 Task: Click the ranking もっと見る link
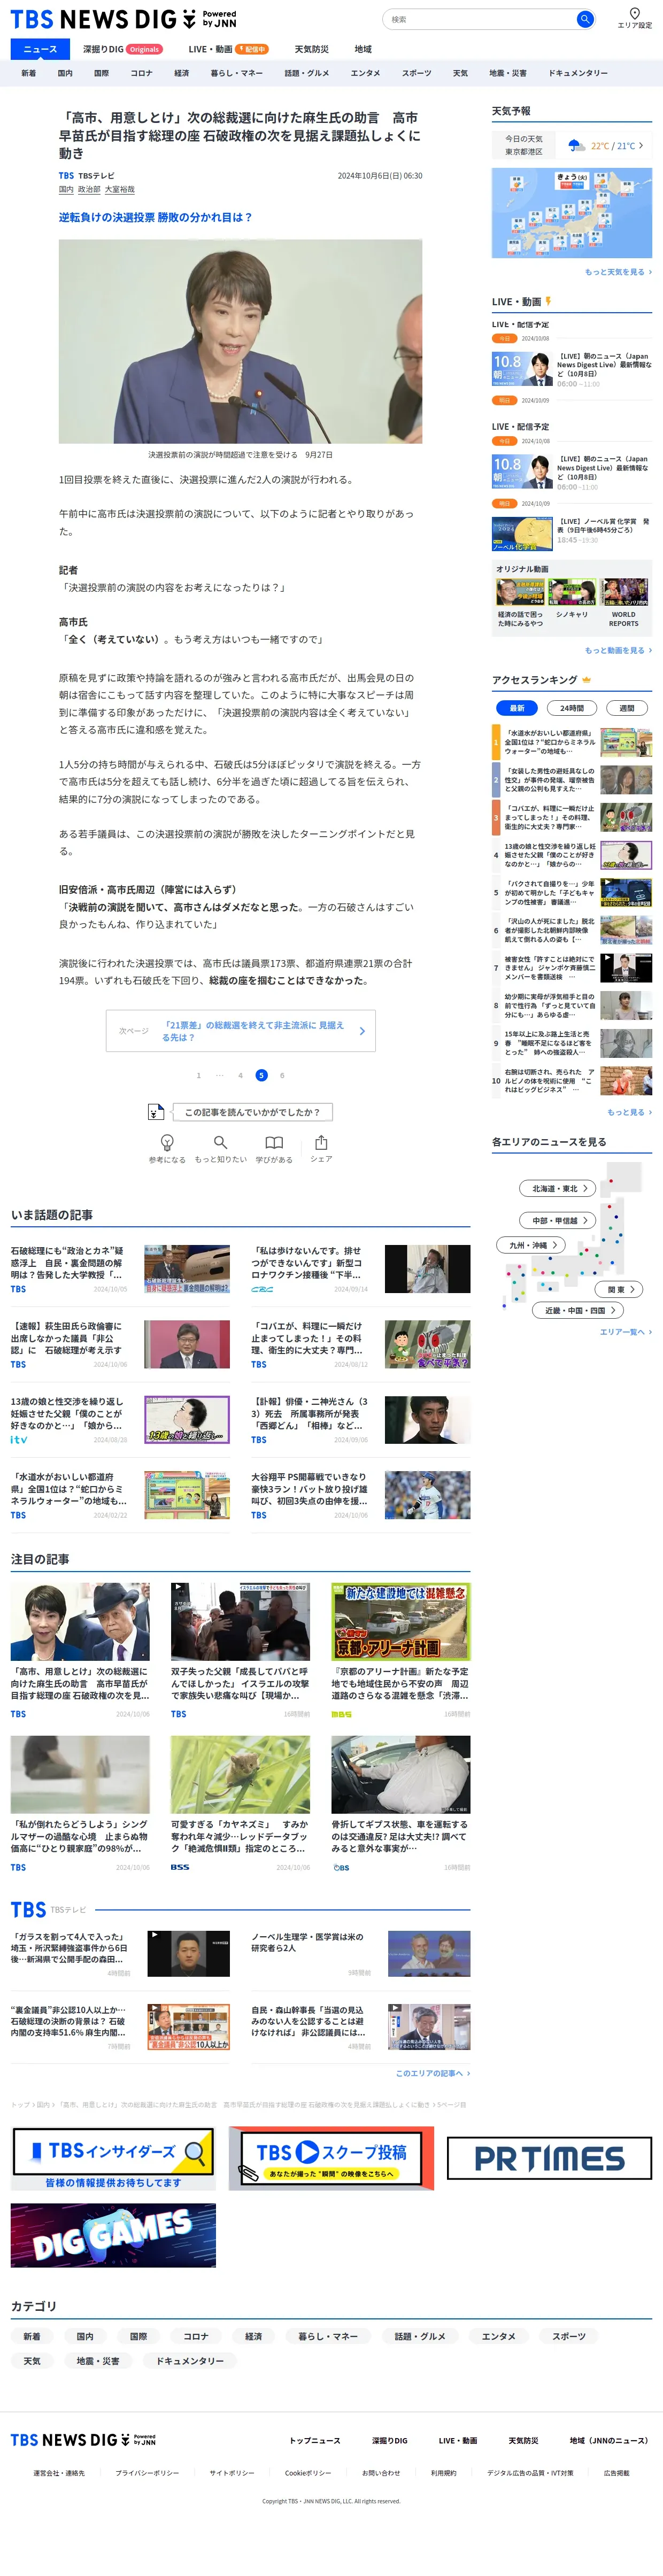[x=629, y=1112]
